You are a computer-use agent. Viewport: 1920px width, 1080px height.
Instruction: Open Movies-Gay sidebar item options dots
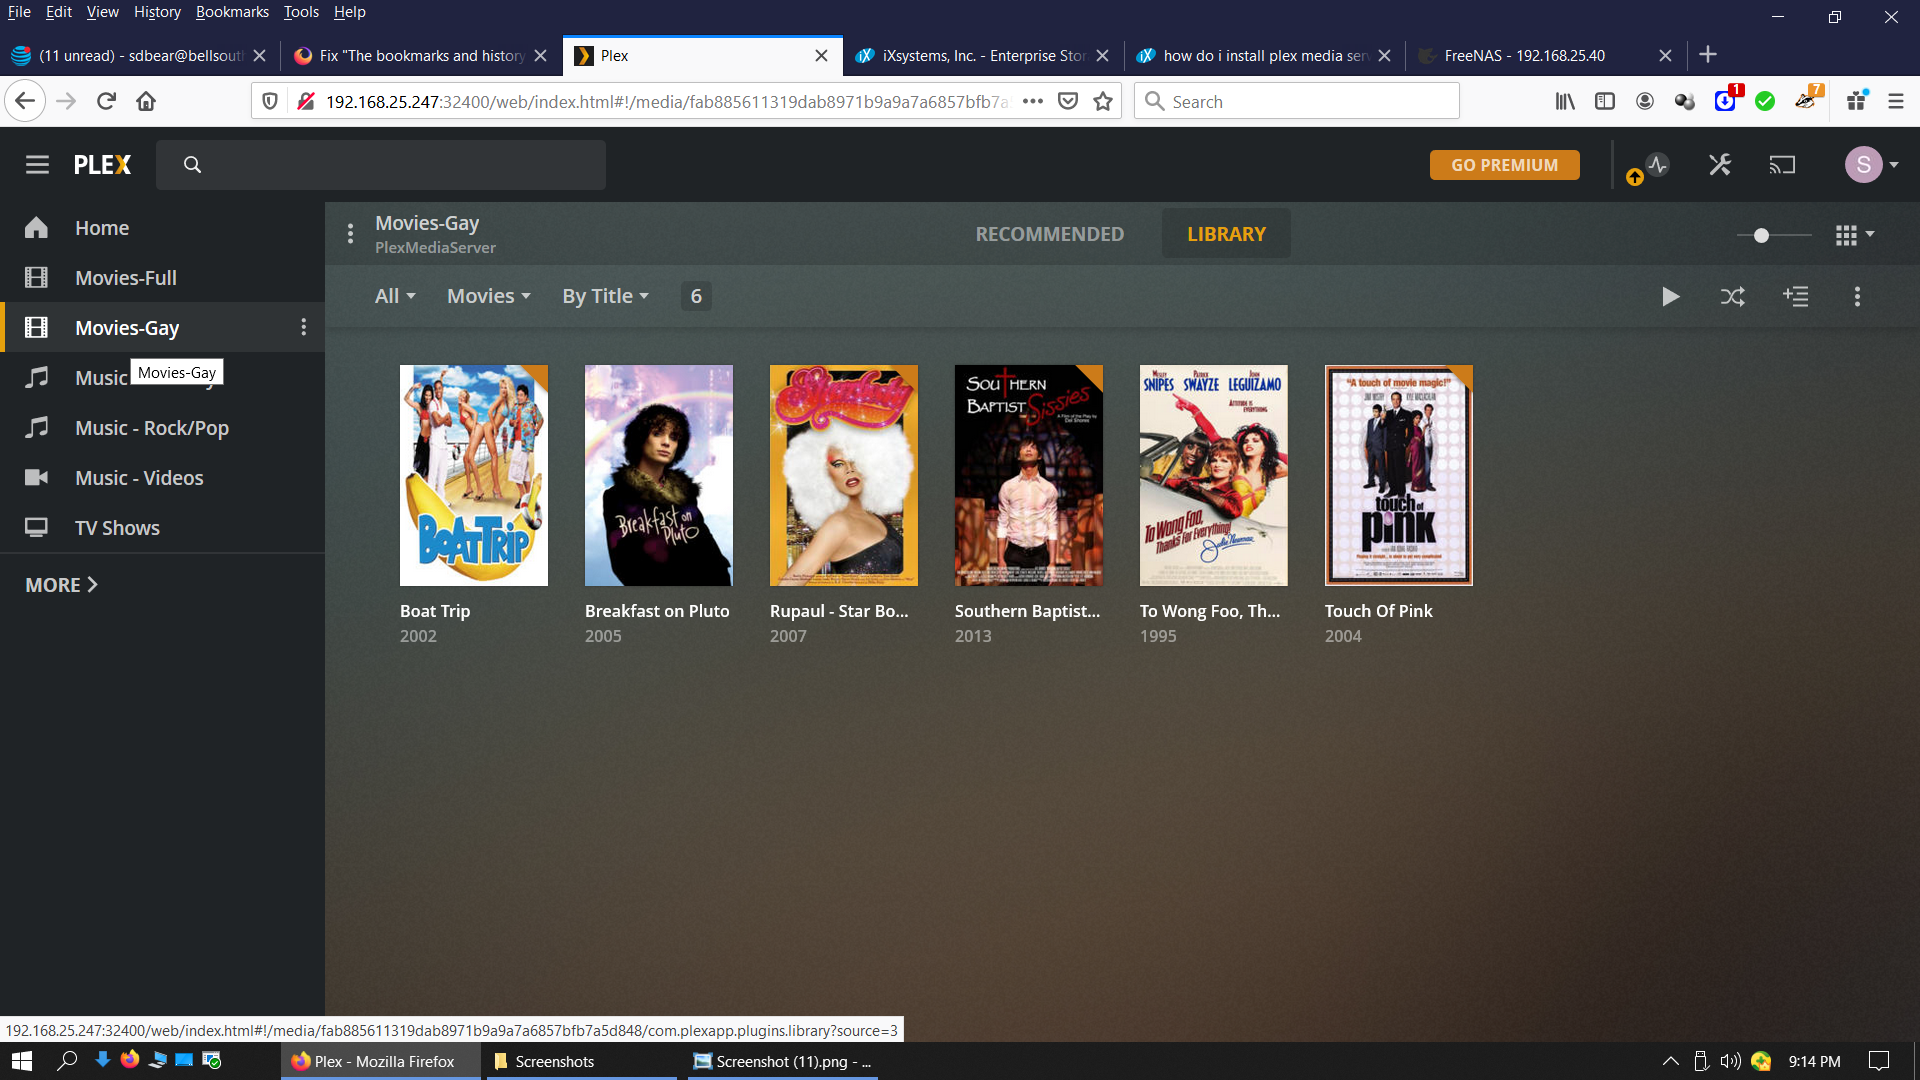(x=304, y=327)
